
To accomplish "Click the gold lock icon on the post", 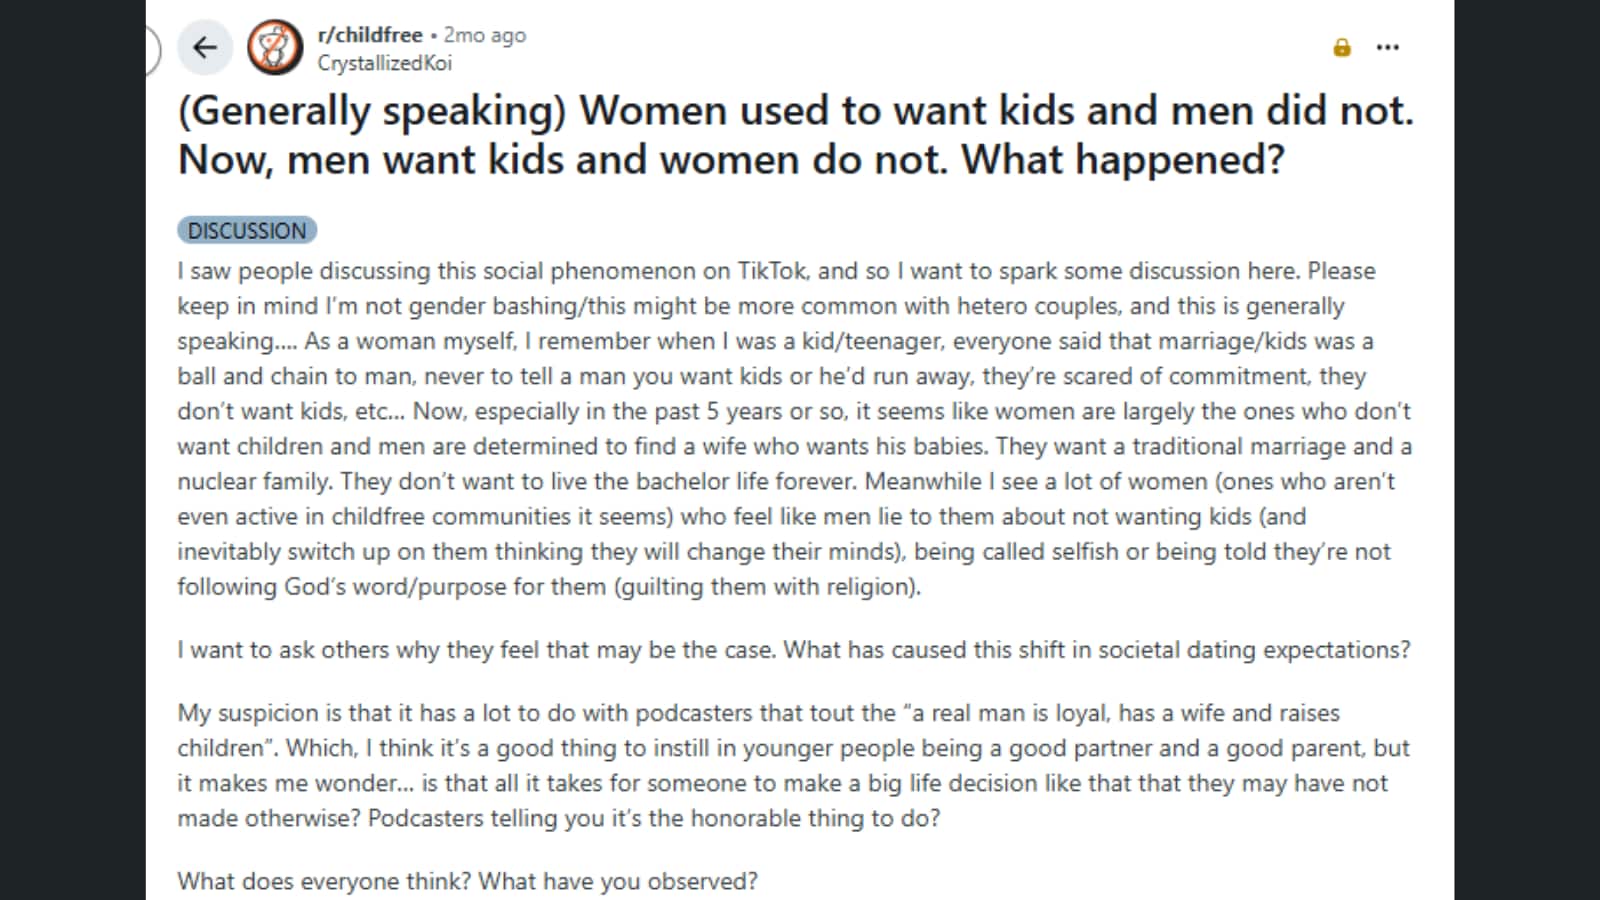I will pyautogui.click(x=1342, y=47).
